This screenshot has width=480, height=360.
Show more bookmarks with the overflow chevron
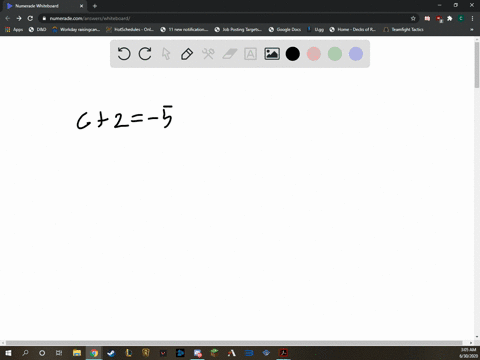472,29
